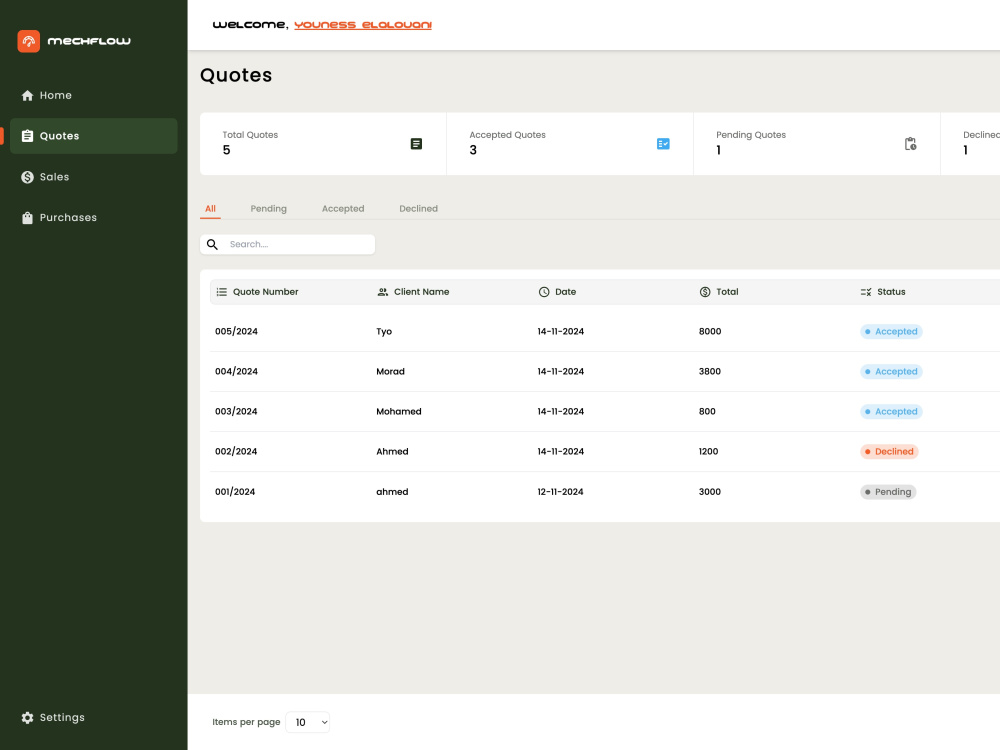Click quote number 005/2024
This screenshot has height=750, width=1000.
[237, 332]
